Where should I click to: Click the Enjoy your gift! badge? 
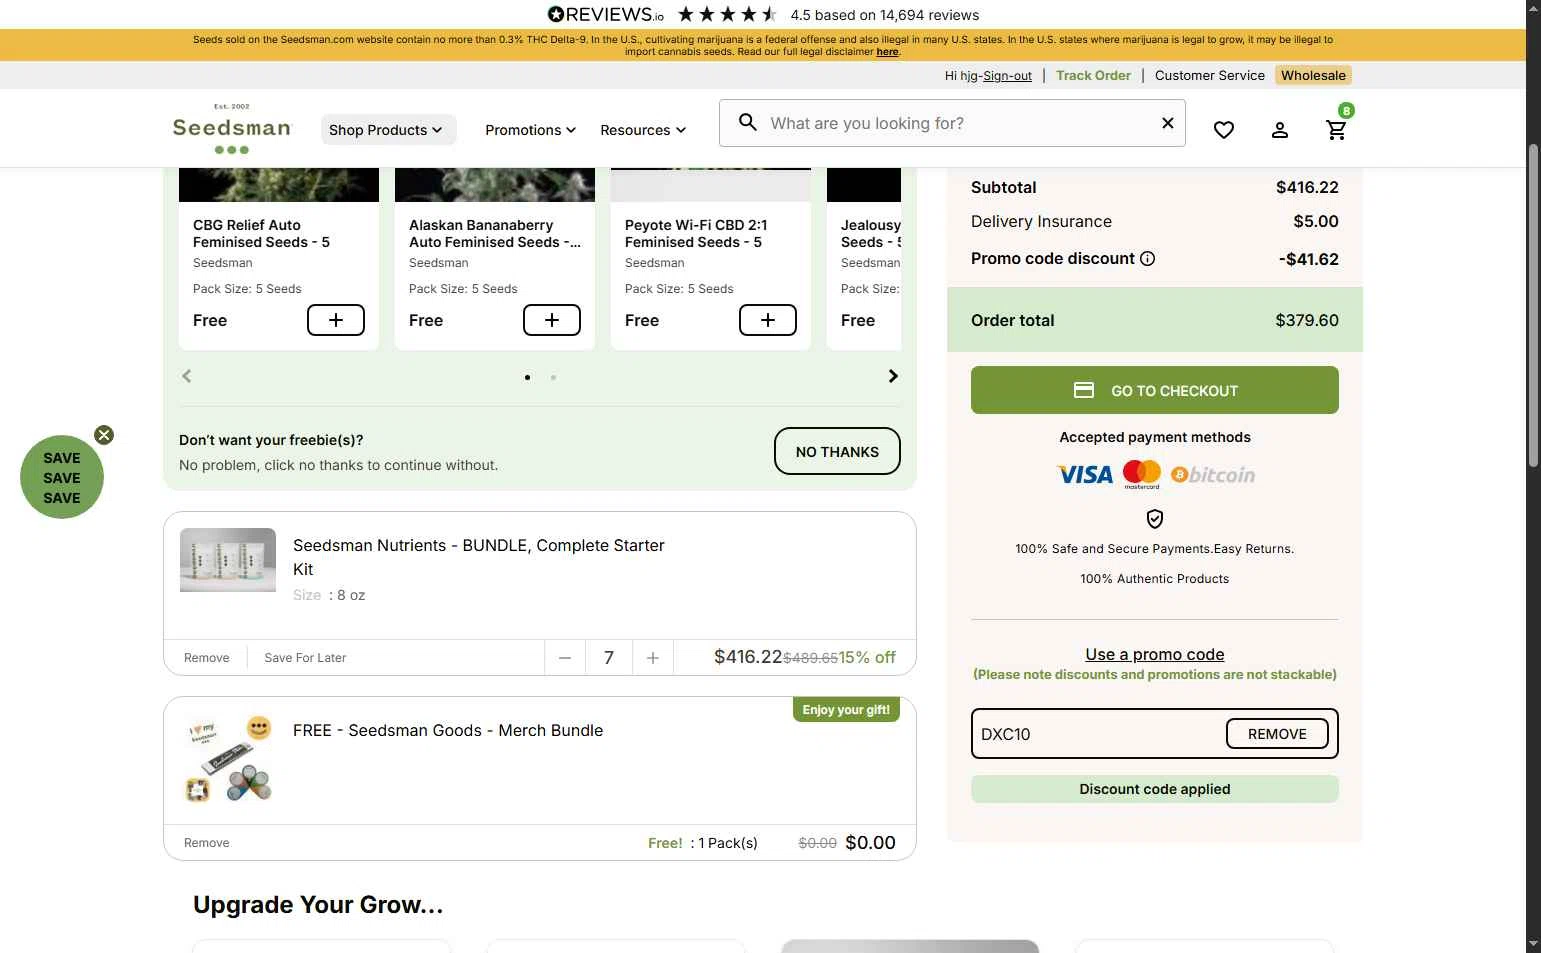(x=846, y=710)
